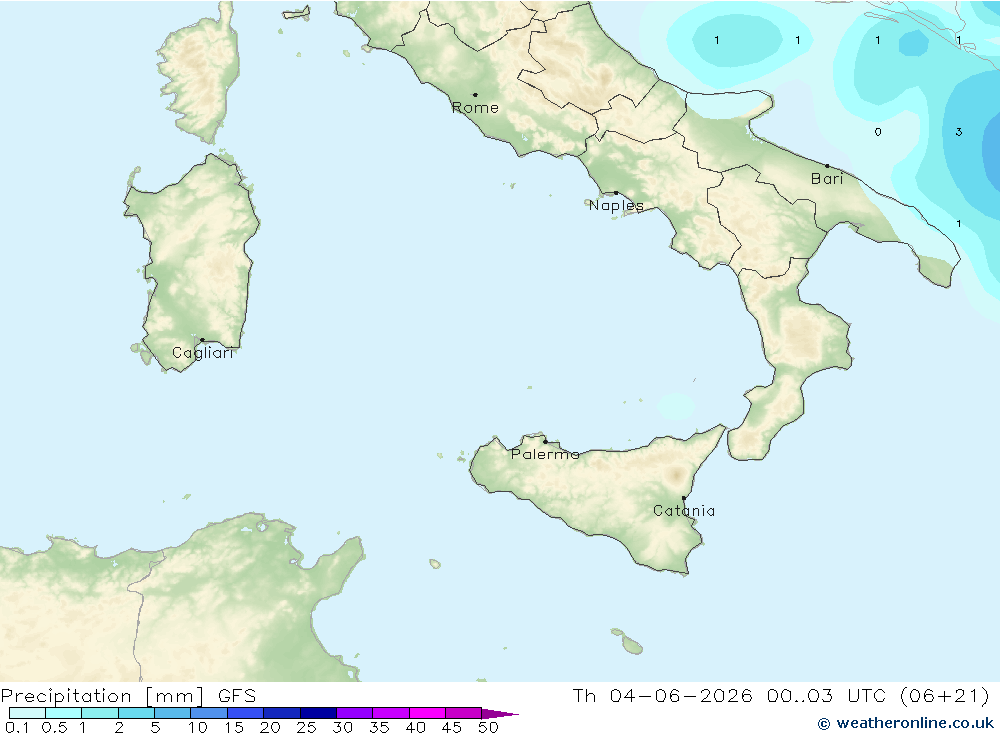Pick the 15–20 mm blue legend swatch
1000x733 pixels.
pyautogui.click(x=246, y=713)
